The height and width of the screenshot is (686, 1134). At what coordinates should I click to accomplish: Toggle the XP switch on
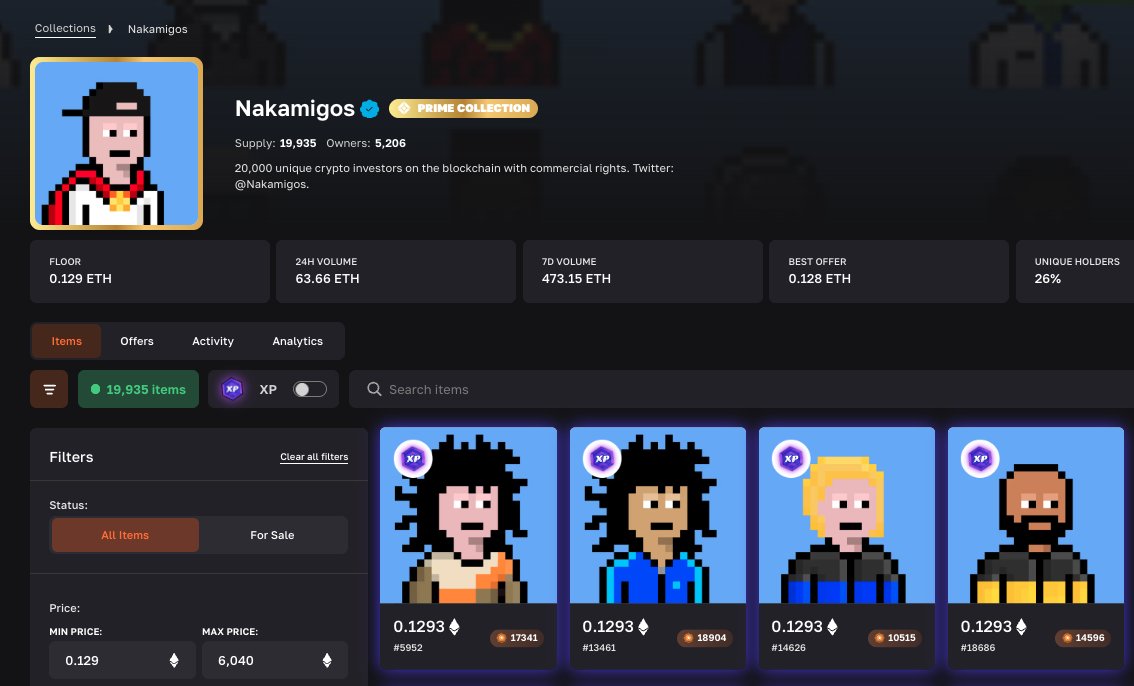310,389
